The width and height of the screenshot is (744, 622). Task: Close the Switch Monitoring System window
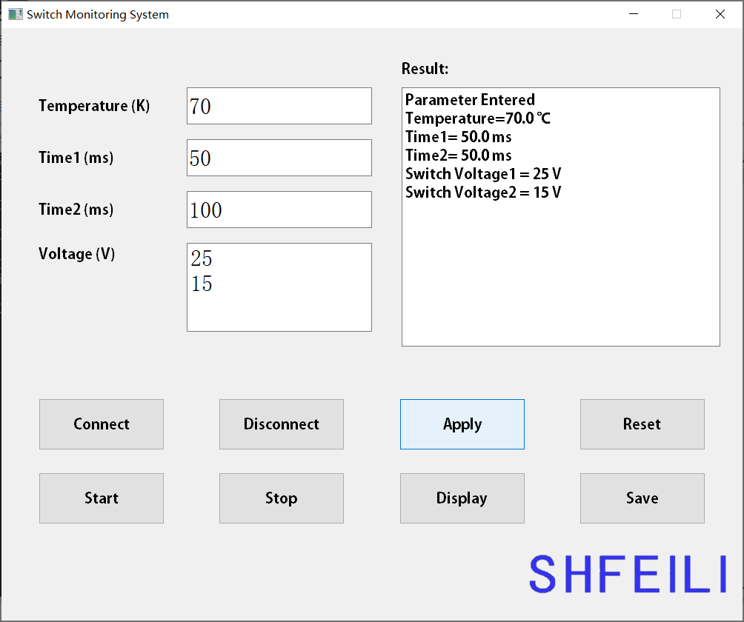(x=720, y=15)
